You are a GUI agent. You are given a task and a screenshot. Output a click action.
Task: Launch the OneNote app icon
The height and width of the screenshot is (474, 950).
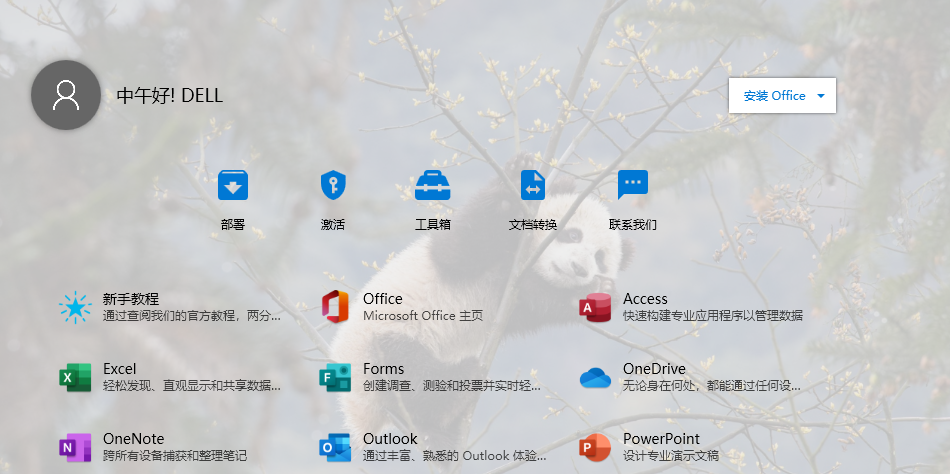coord(75,447)
